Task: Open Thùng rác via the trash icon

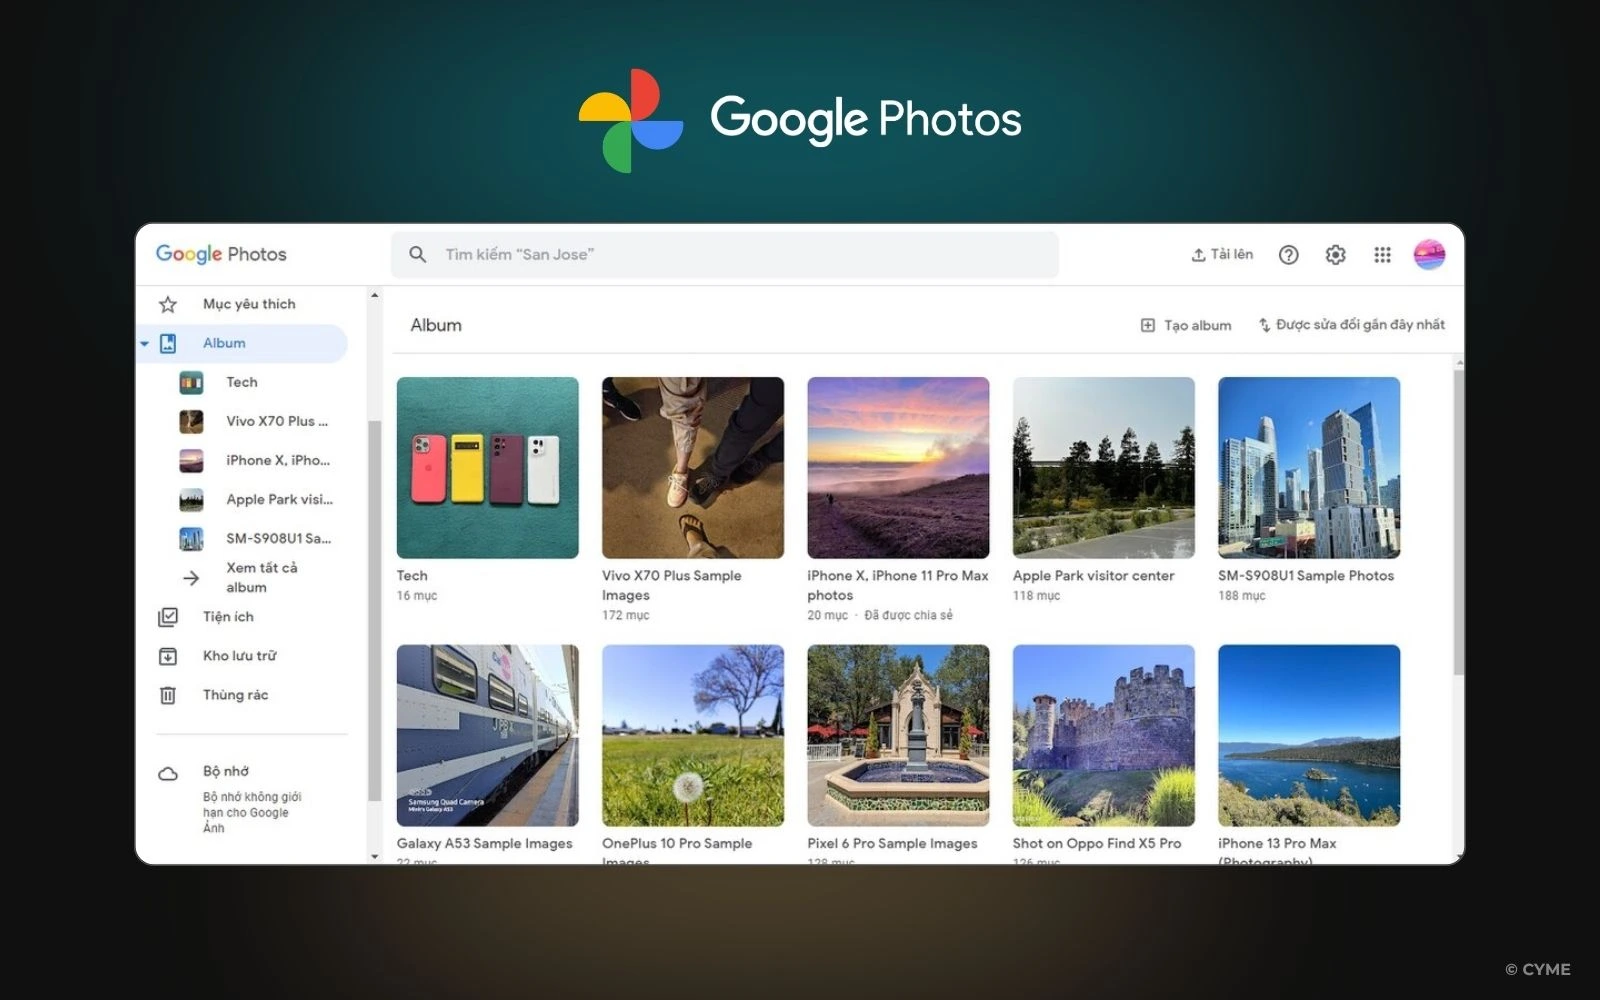Action: point(168,694)
